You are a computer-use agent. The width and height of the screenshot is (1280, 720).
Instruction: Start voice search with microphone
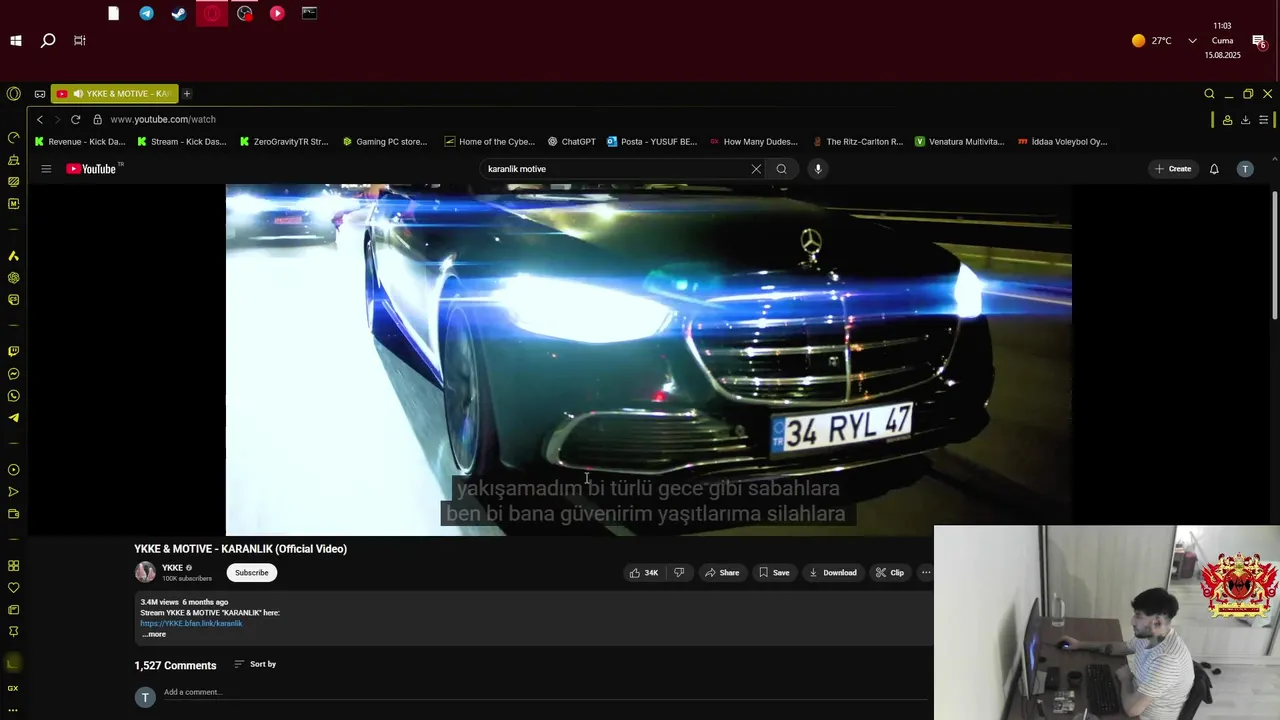pyautogui.click(x=818, y=169)
